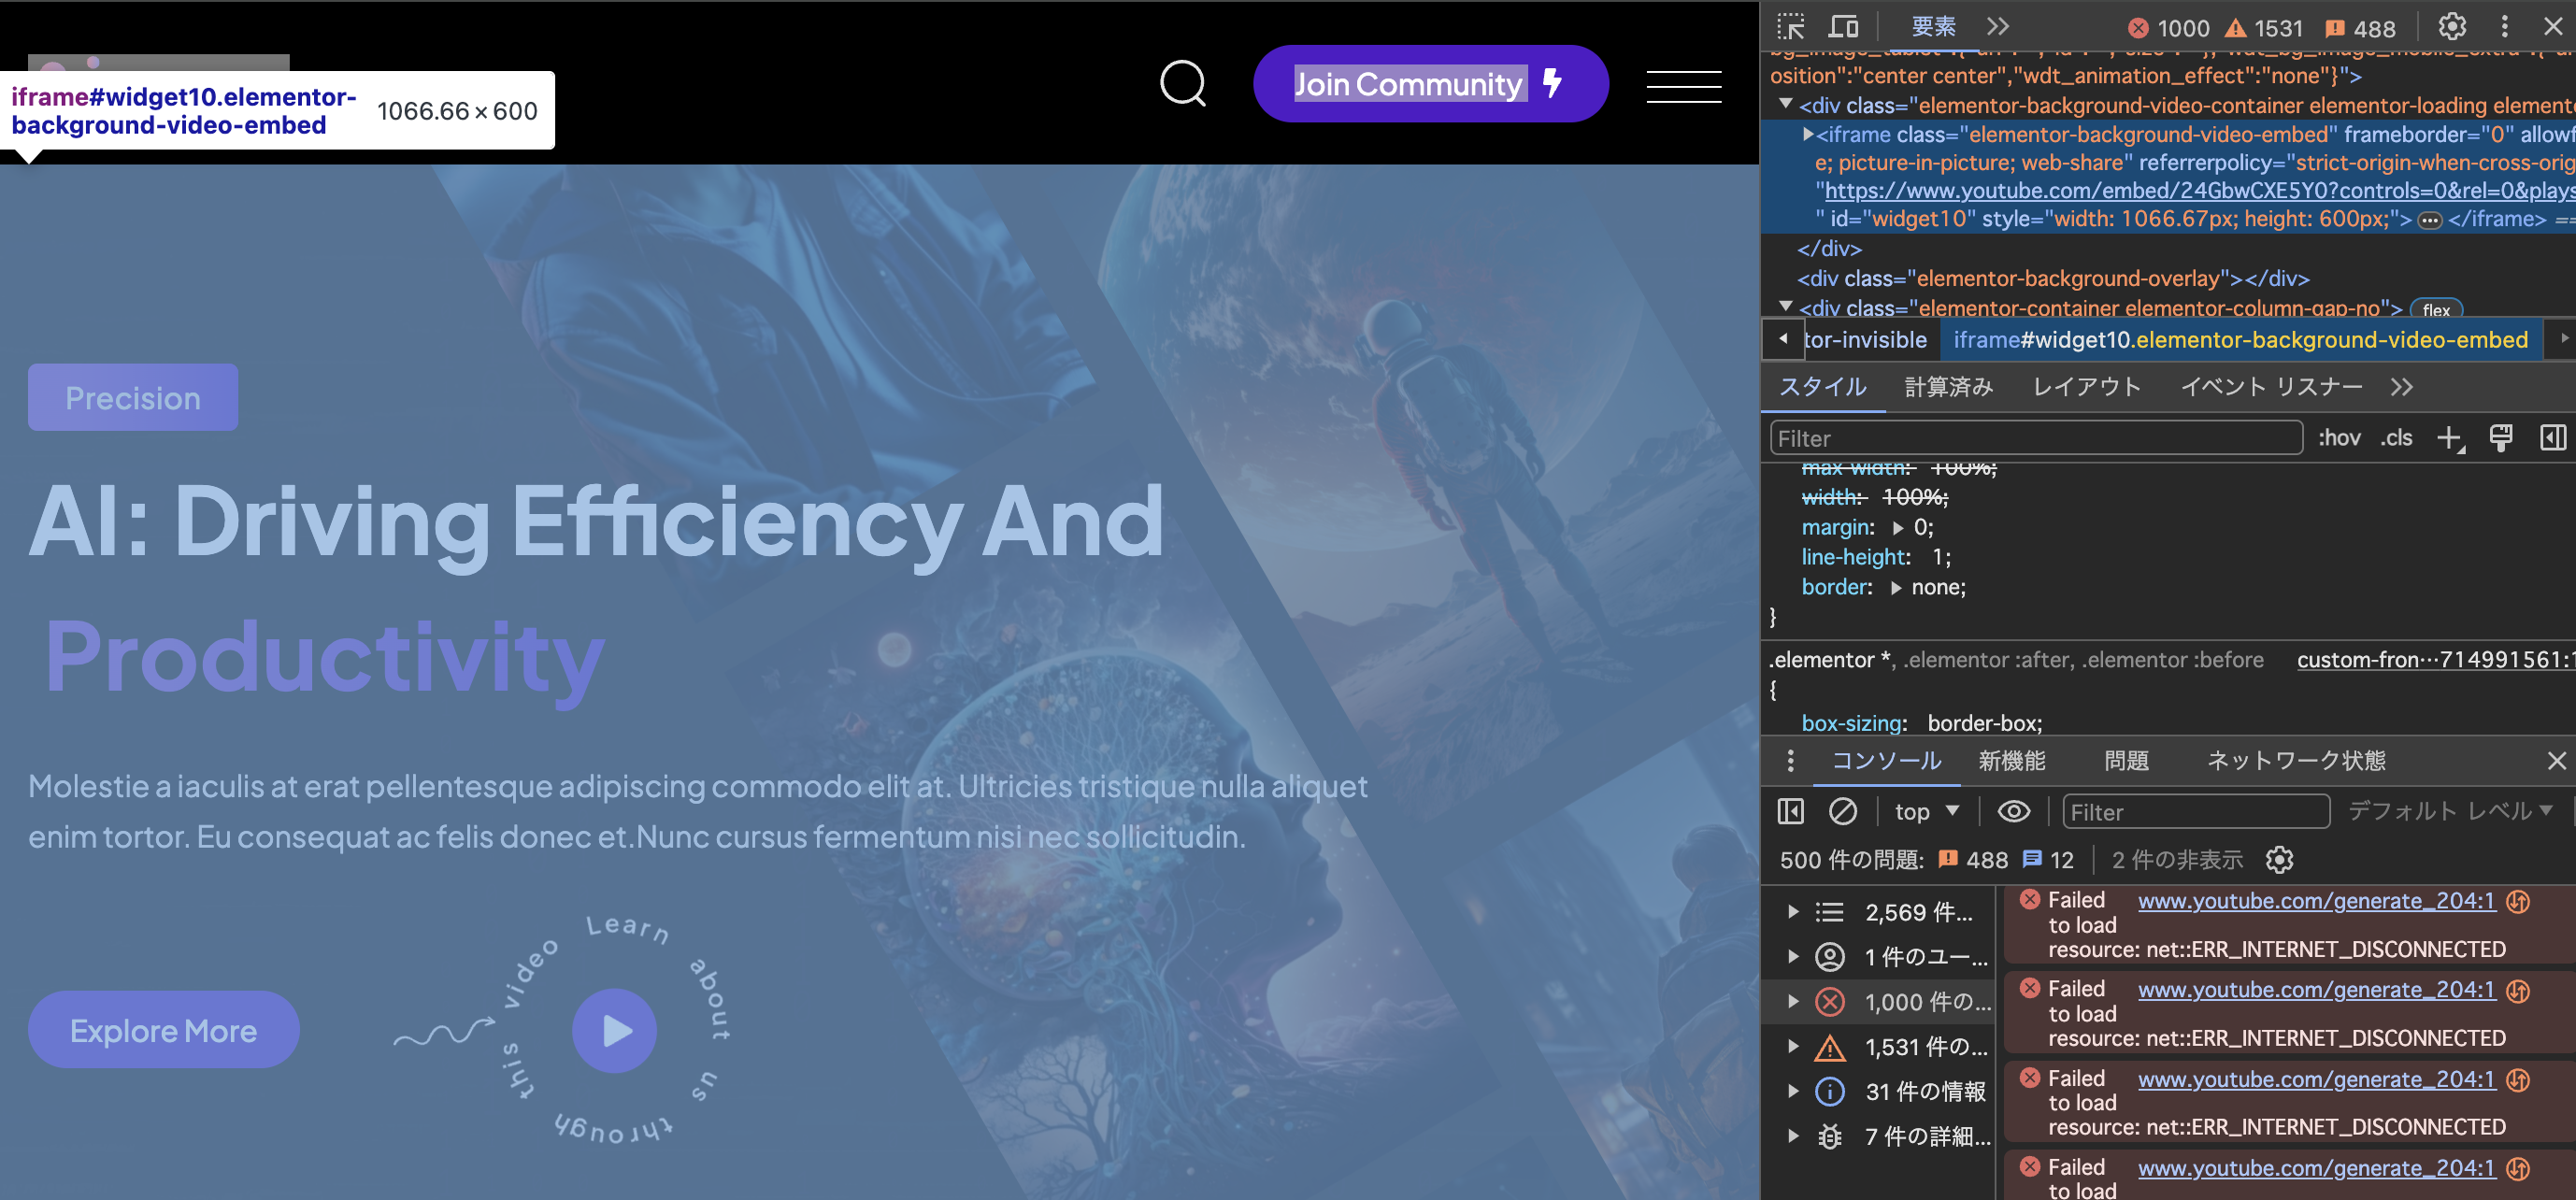Click the webpage search magnifier icon
This screenshot has width=2576, height=1200.
tap(1183, 83)
